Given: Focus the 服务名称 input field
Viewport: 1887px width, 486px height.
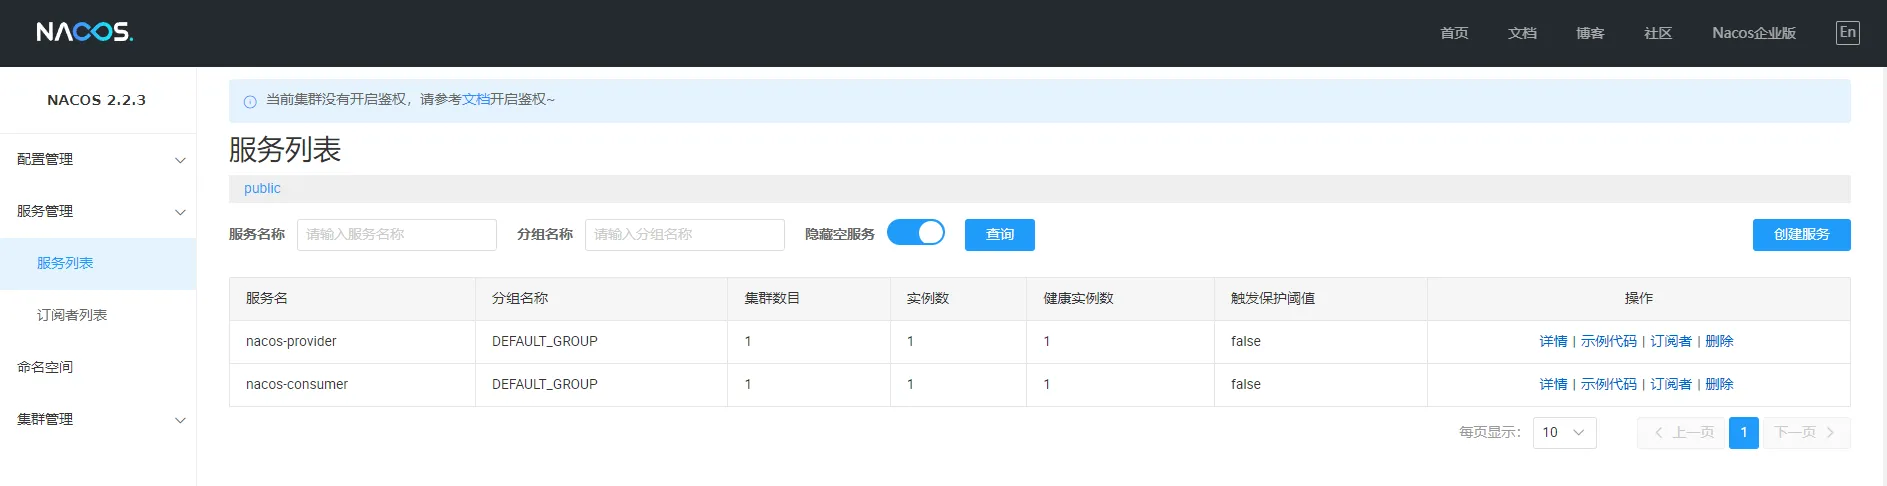Looking at the screenshot, I should pos(396,235).
